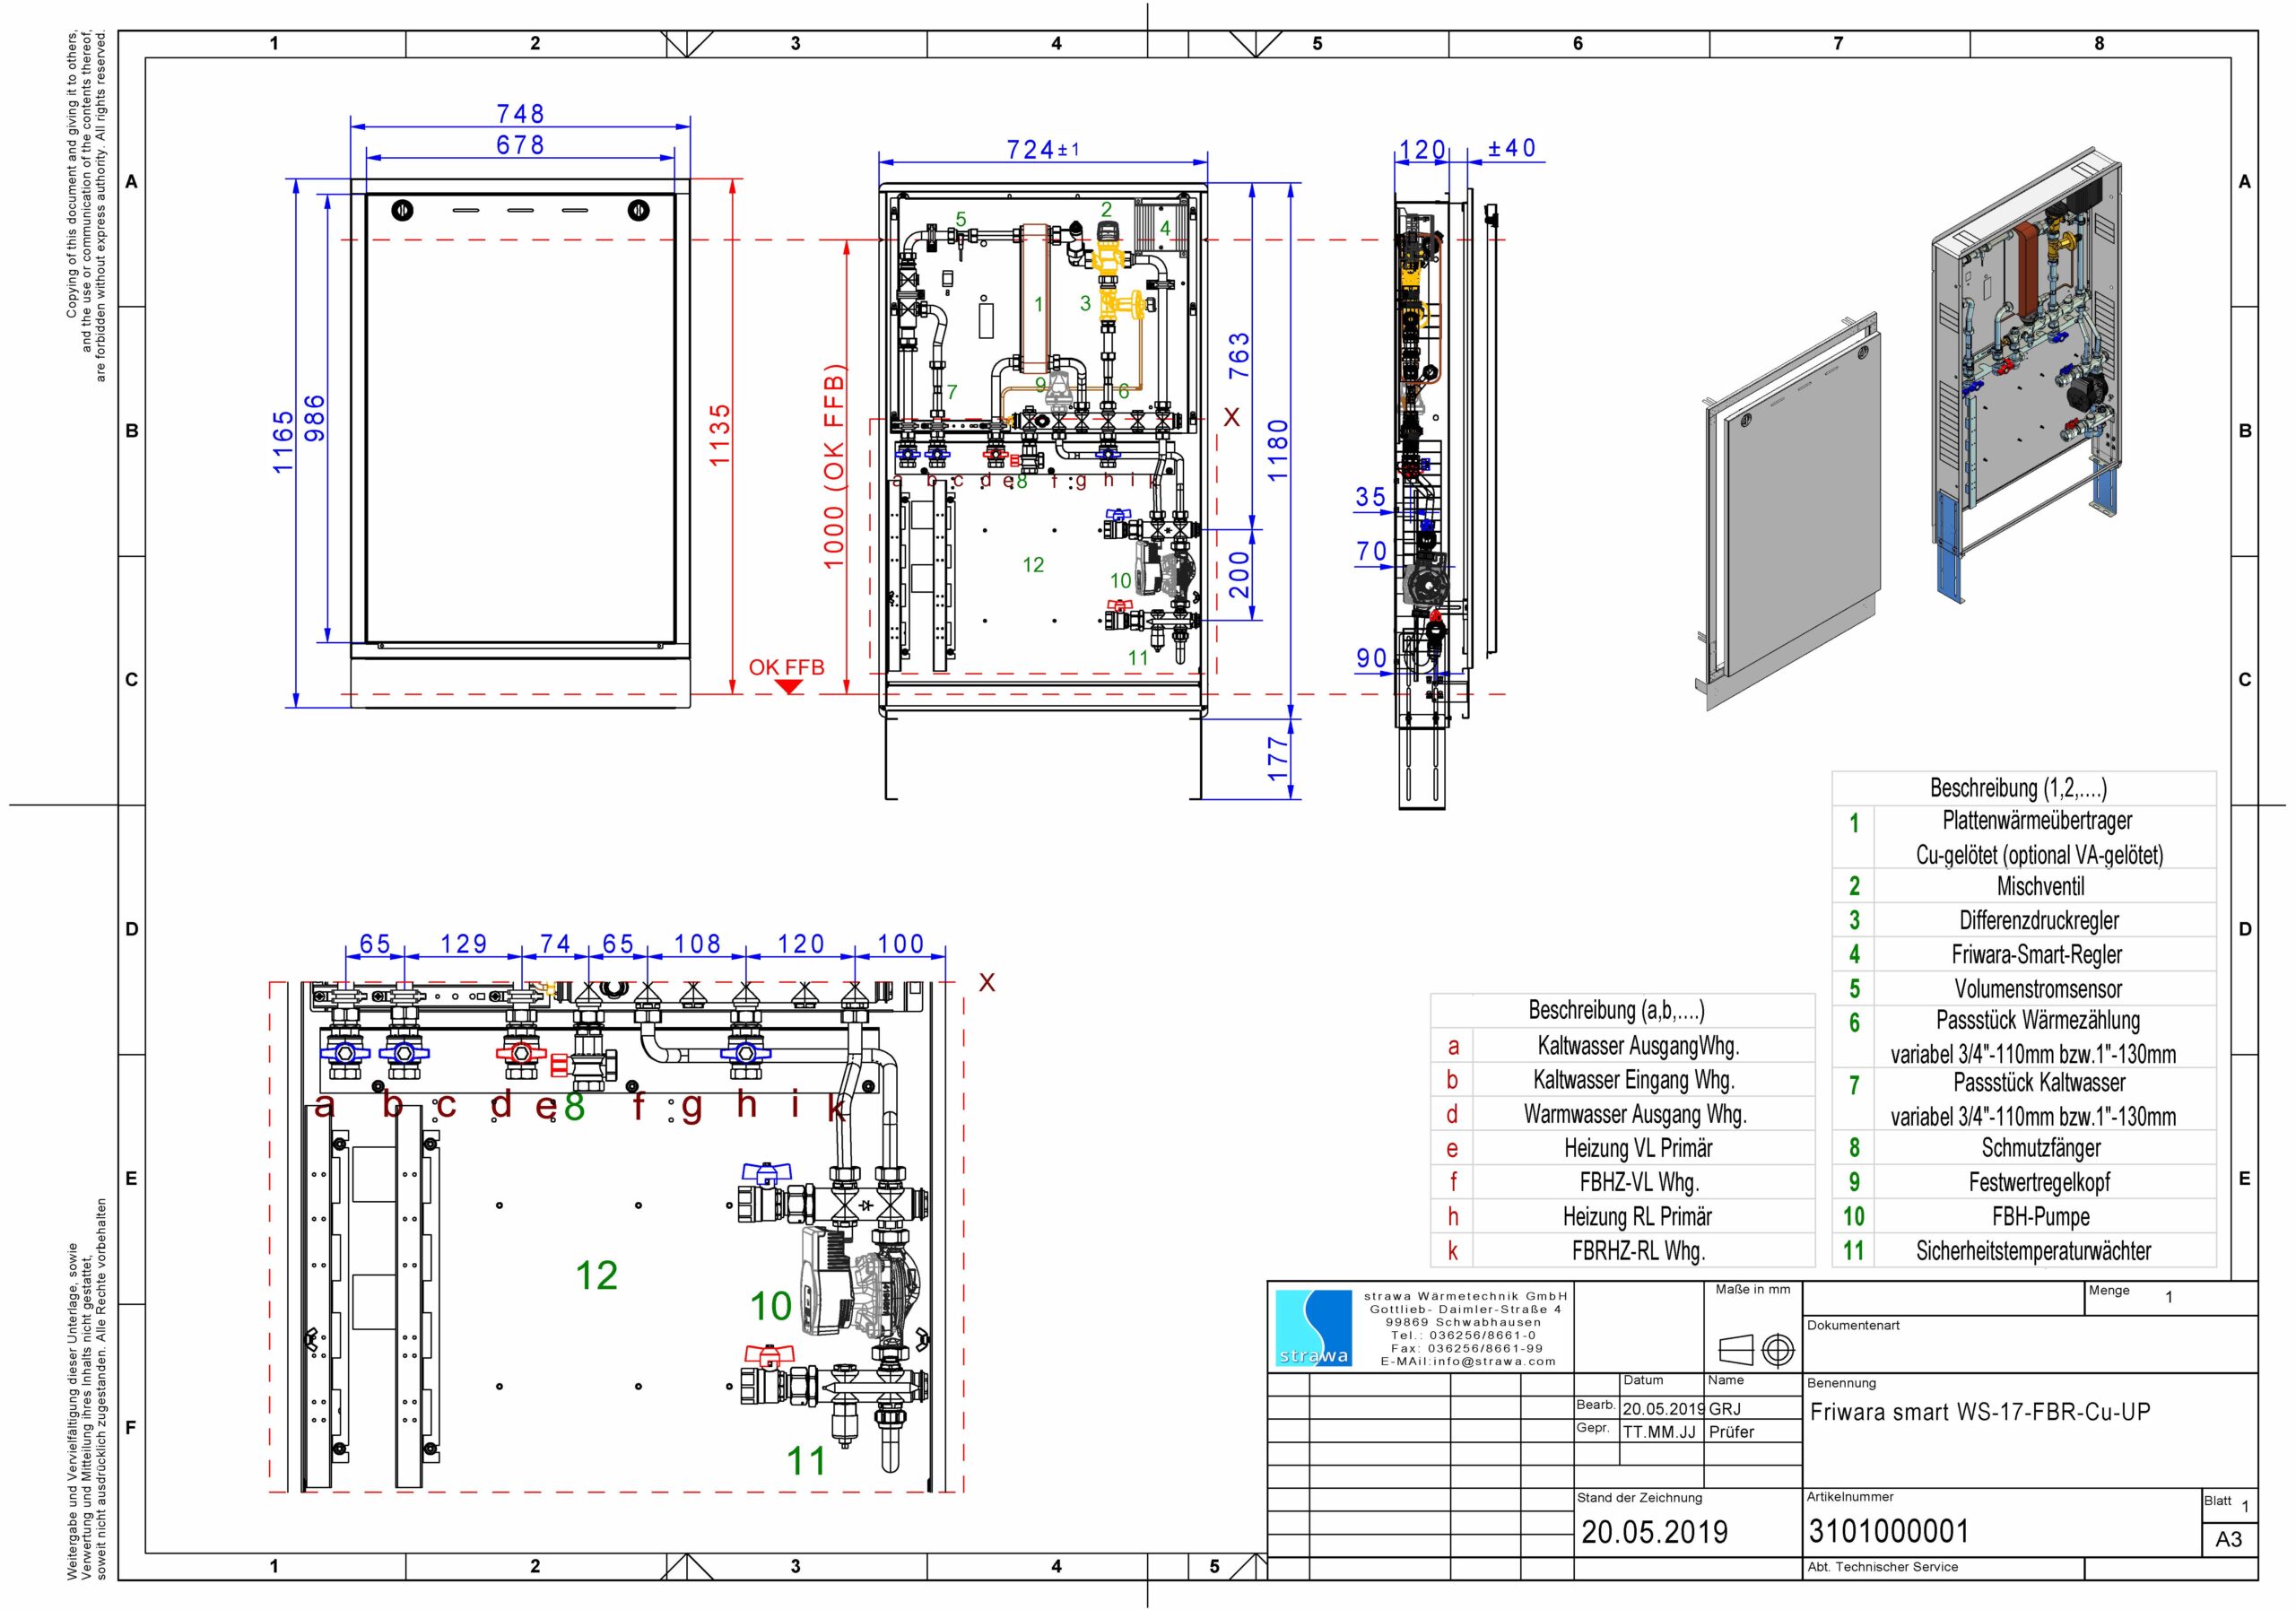2296x1610 pixels.
Task: Select the 1180 vertical dimension
Action: coord(1278,450)
